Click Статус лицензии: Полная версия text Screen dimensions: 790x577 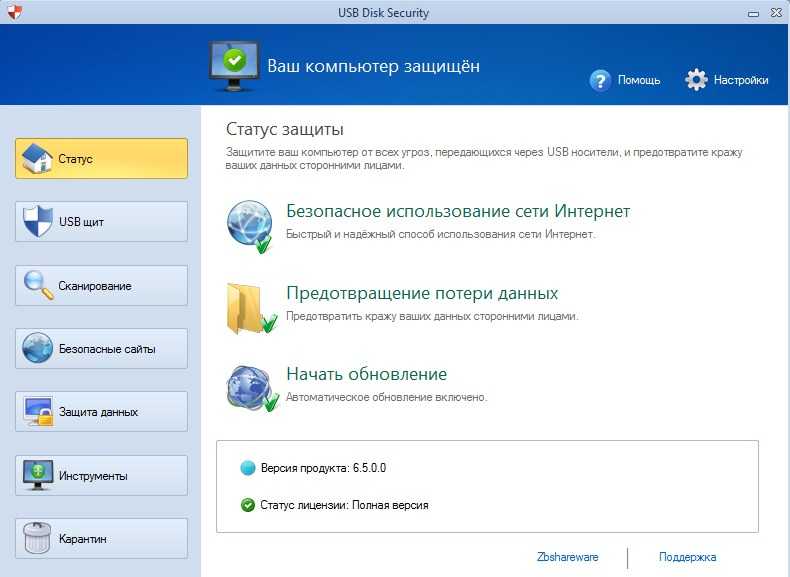(x=345, y=505)
